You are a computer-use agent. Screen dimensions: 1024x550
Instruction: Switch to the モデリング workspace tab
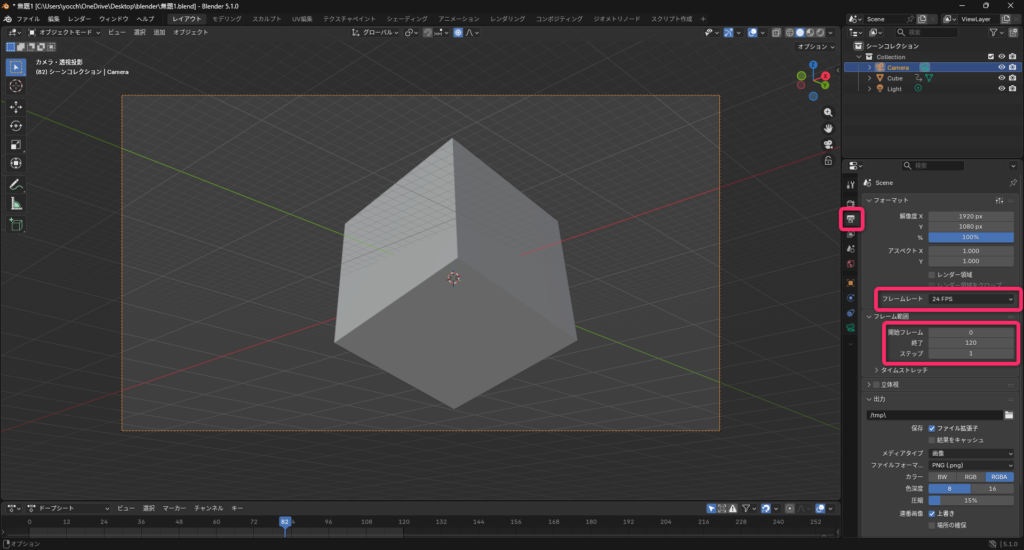tap(227, 19)
